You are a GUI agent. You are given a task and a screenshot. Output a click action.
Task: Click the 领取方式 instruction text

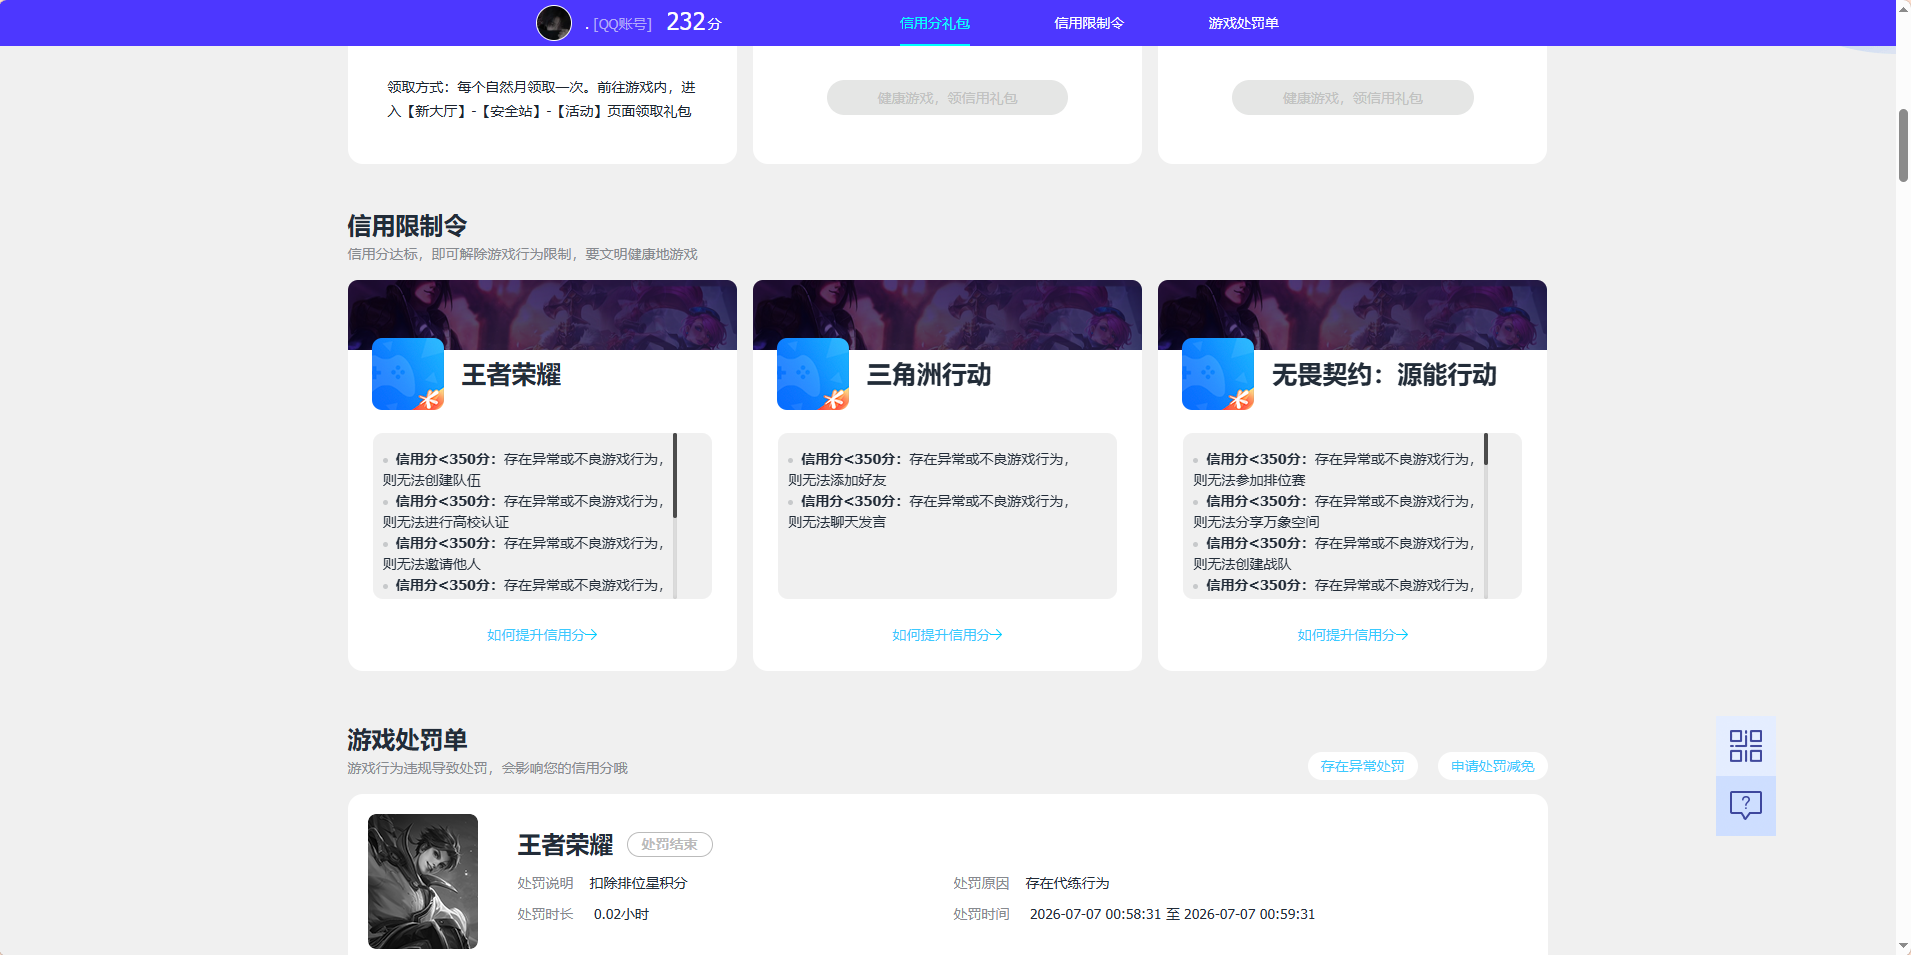(x=541, y=99)
